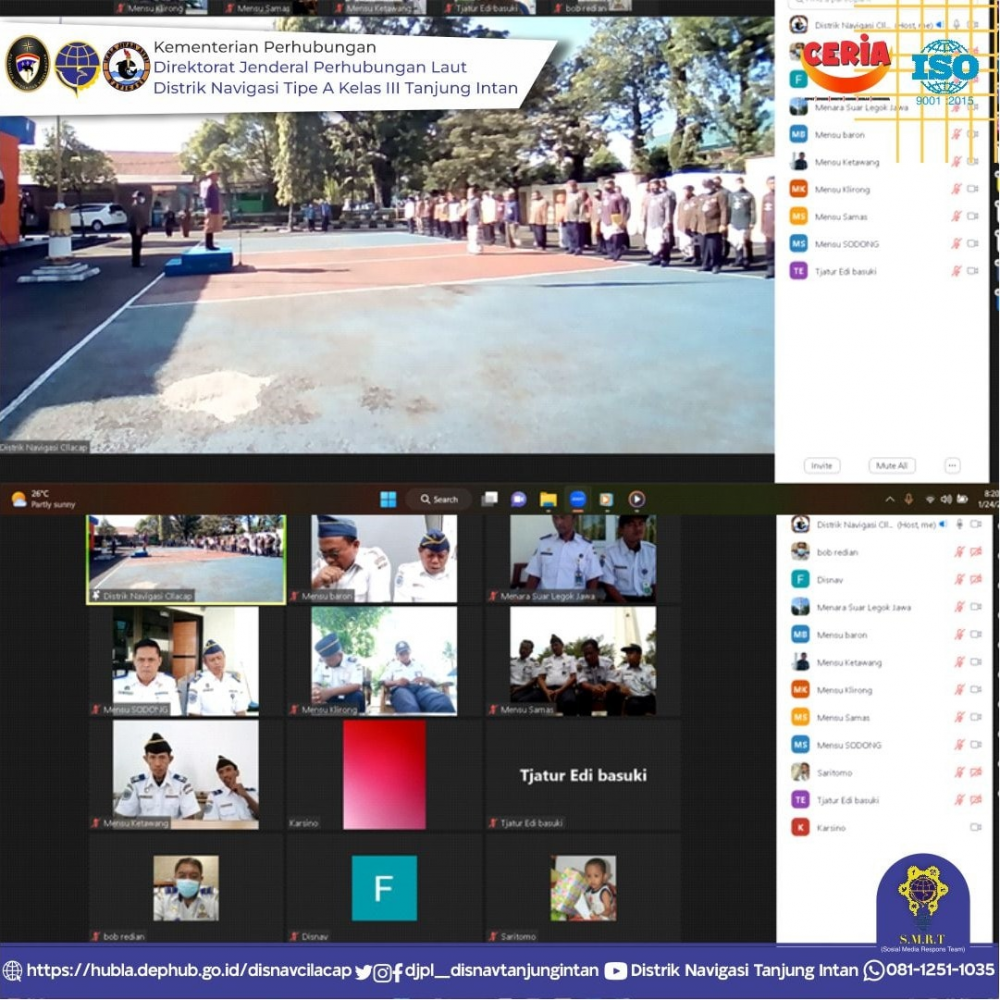Click Invite in the upper participants panel
This screenshot has height=1000, width=1000.
click(x=821, y=466)
